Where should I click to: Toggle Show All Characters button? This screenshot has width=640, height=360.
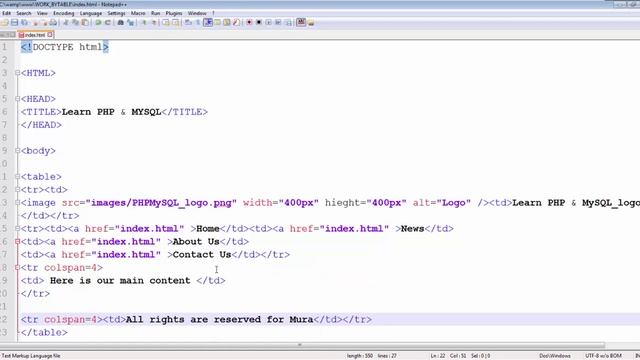click(198, 22)
